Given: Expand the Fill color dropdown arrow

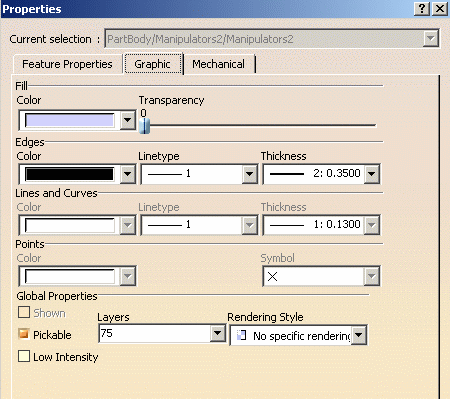Looking at the screenshot, I should click(x=128, y=120).
